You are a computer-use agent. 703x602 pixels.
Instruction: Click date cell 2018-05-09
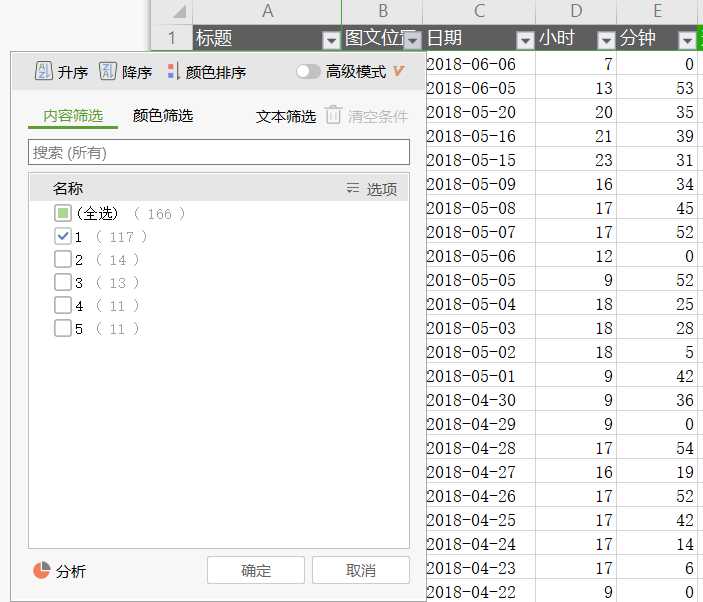481,184
